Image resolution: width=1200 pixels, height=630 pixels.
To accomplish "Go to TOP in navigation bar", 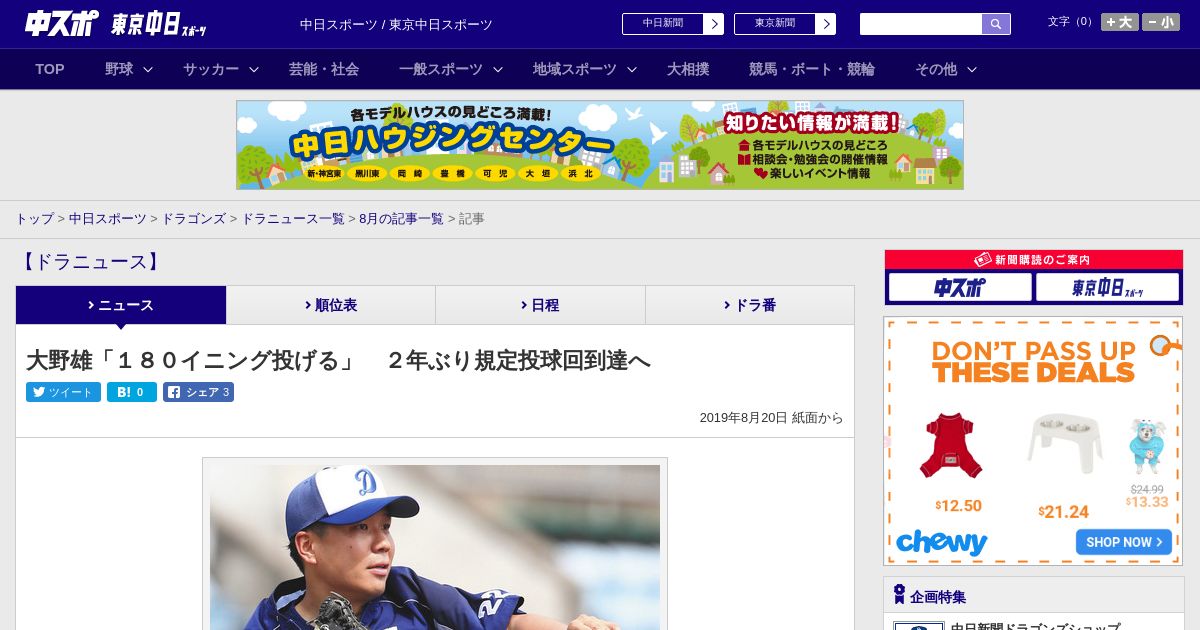I will [x=50, y=69].
